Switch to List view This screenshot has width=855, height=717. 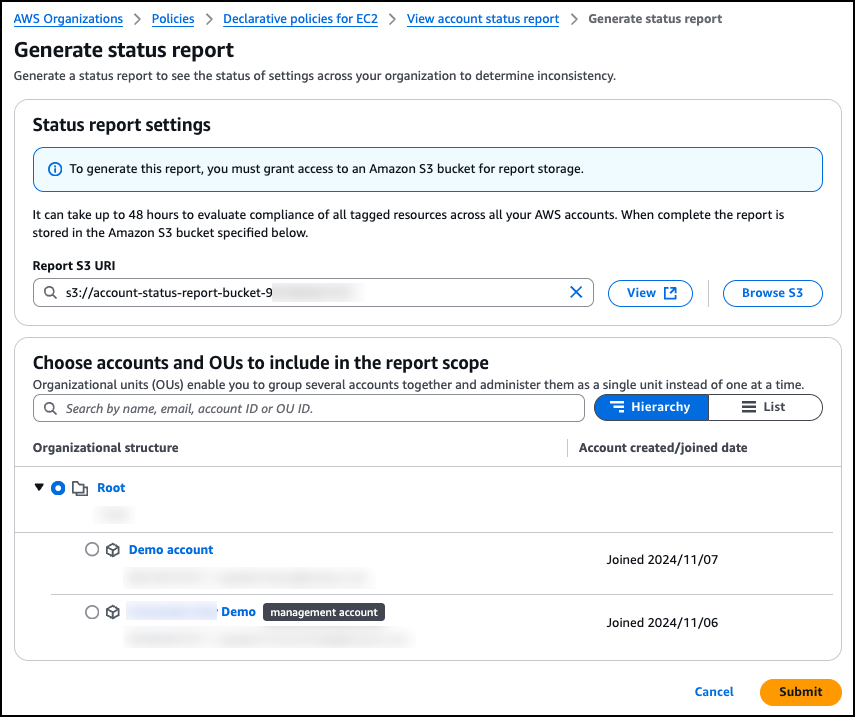(765, 407)
